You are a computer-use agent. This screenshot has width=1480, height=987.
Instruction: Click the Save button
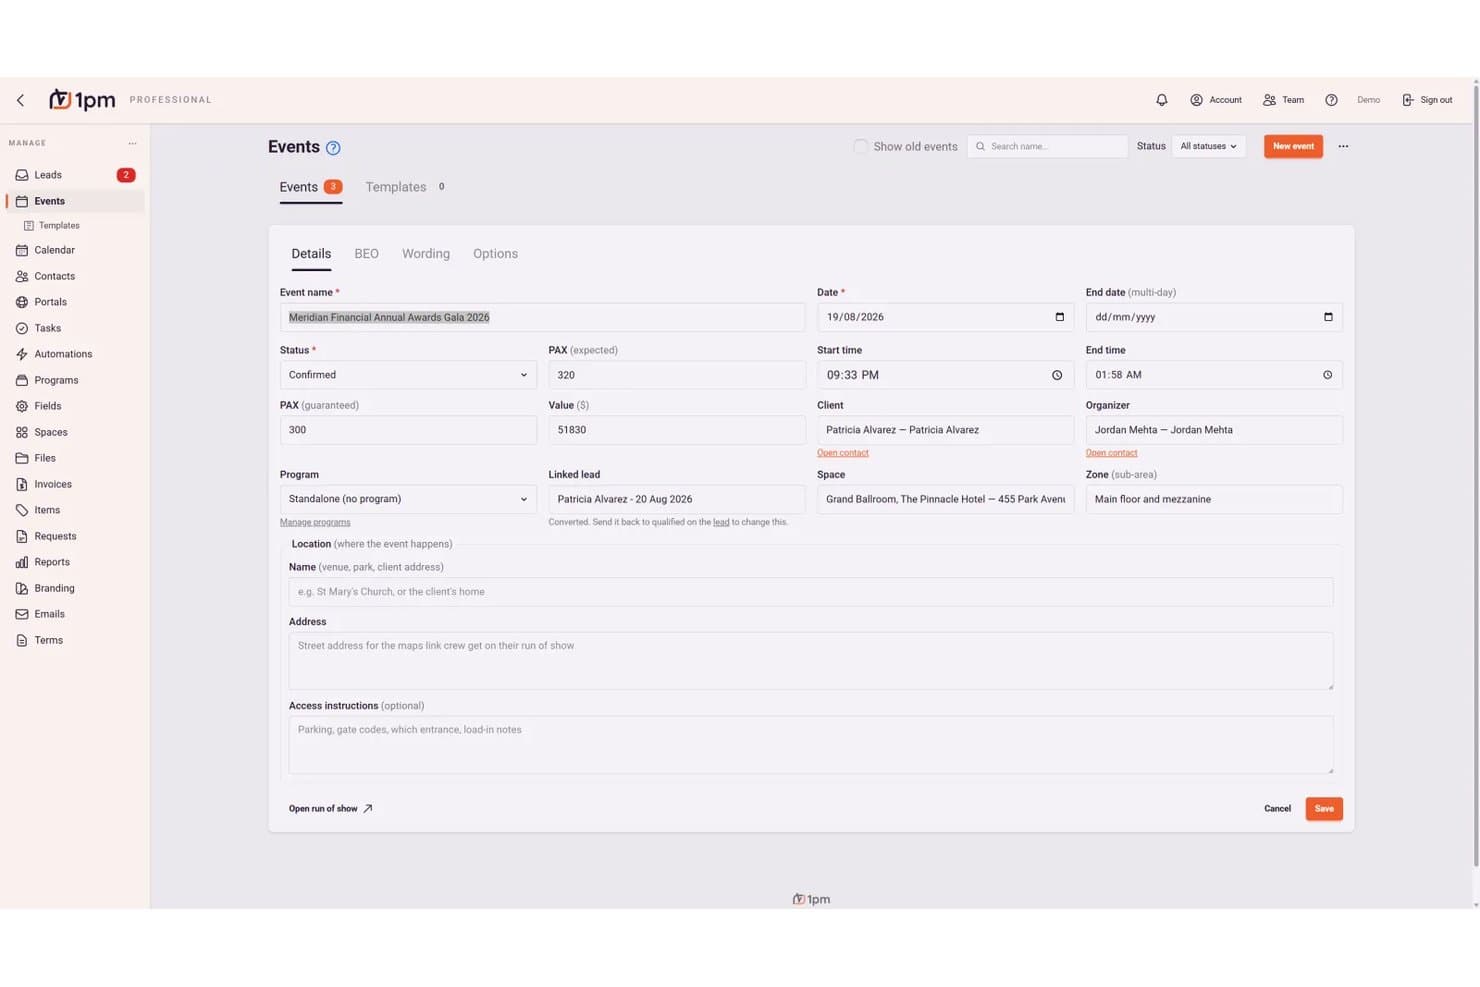pos(1324,809)
